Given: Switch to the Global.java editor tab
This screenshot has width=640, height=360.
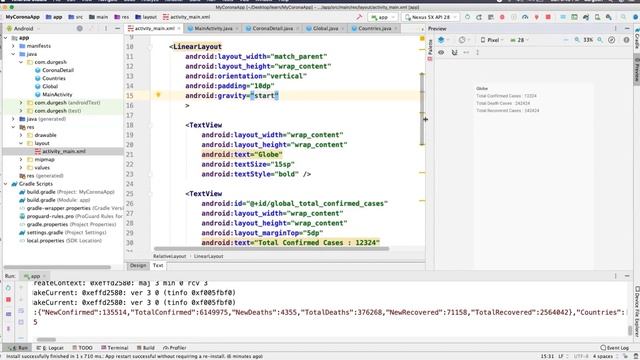Looking at the screenshot, I should click(325, 29).
